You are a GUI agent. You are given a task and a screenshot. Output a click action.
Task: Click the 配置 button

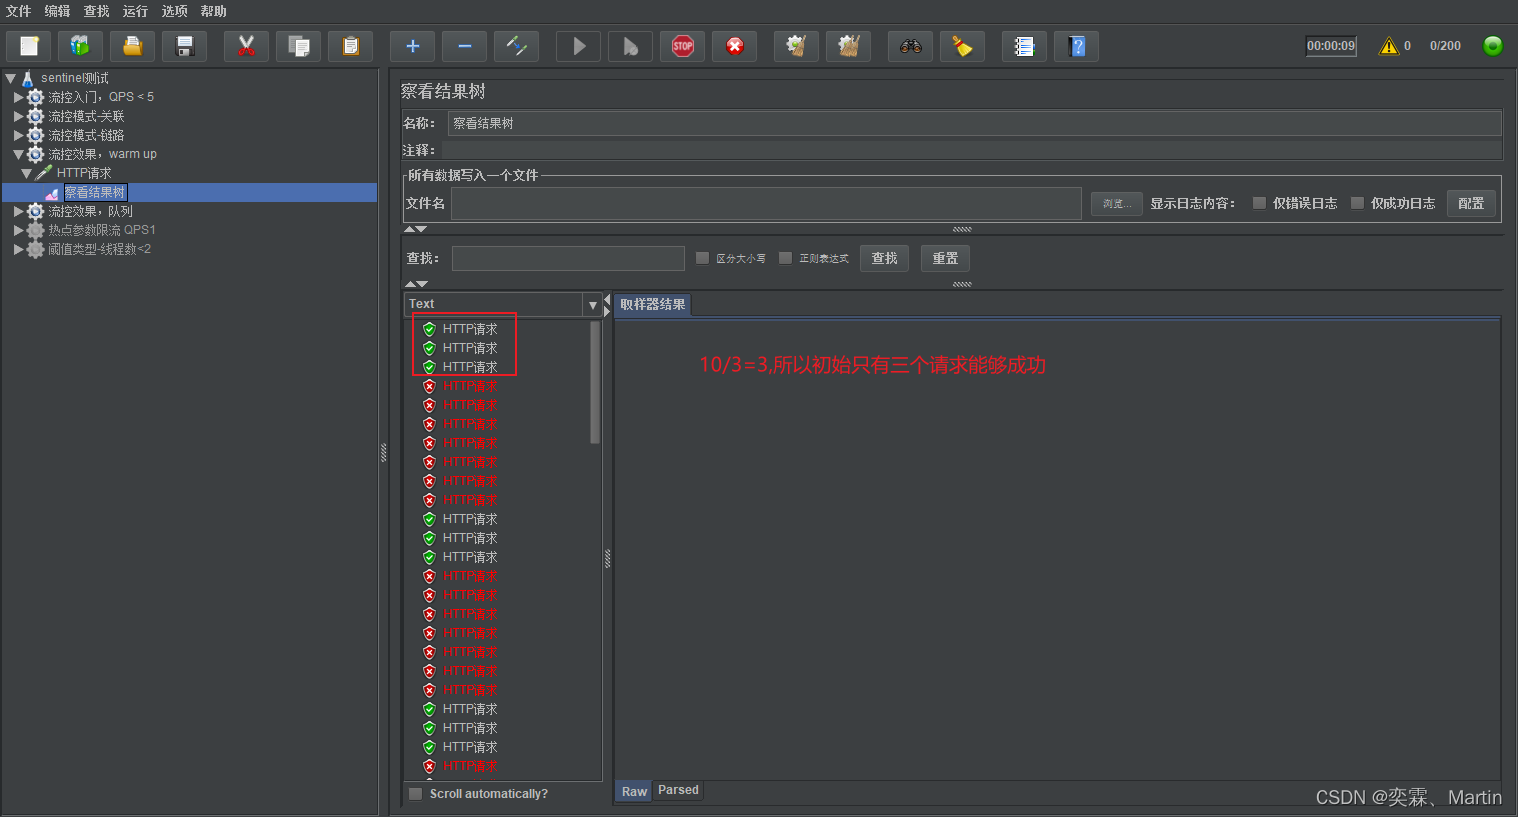[1470, 203]
